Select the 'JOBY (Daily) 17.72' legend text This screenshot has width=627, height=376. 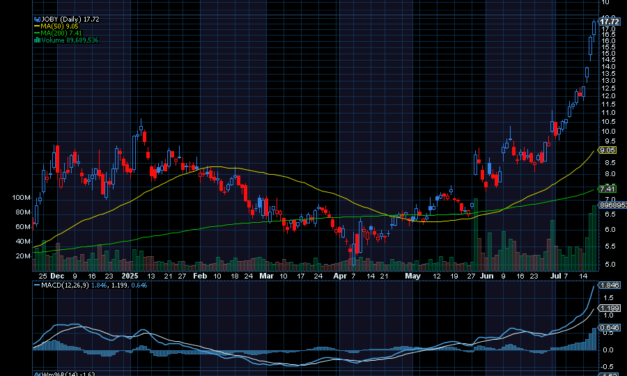click(x=70, y=19)
